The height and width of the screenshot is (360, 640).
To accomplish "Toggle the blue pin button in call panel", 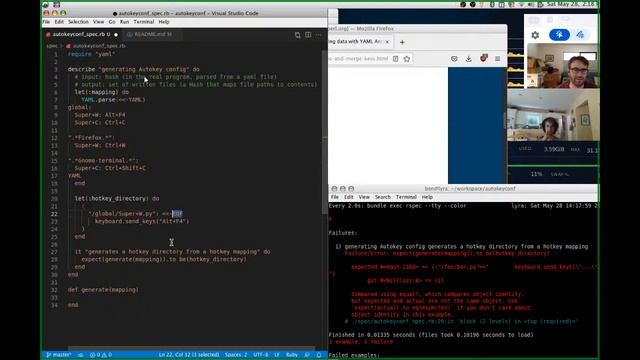I will [559, 35].
